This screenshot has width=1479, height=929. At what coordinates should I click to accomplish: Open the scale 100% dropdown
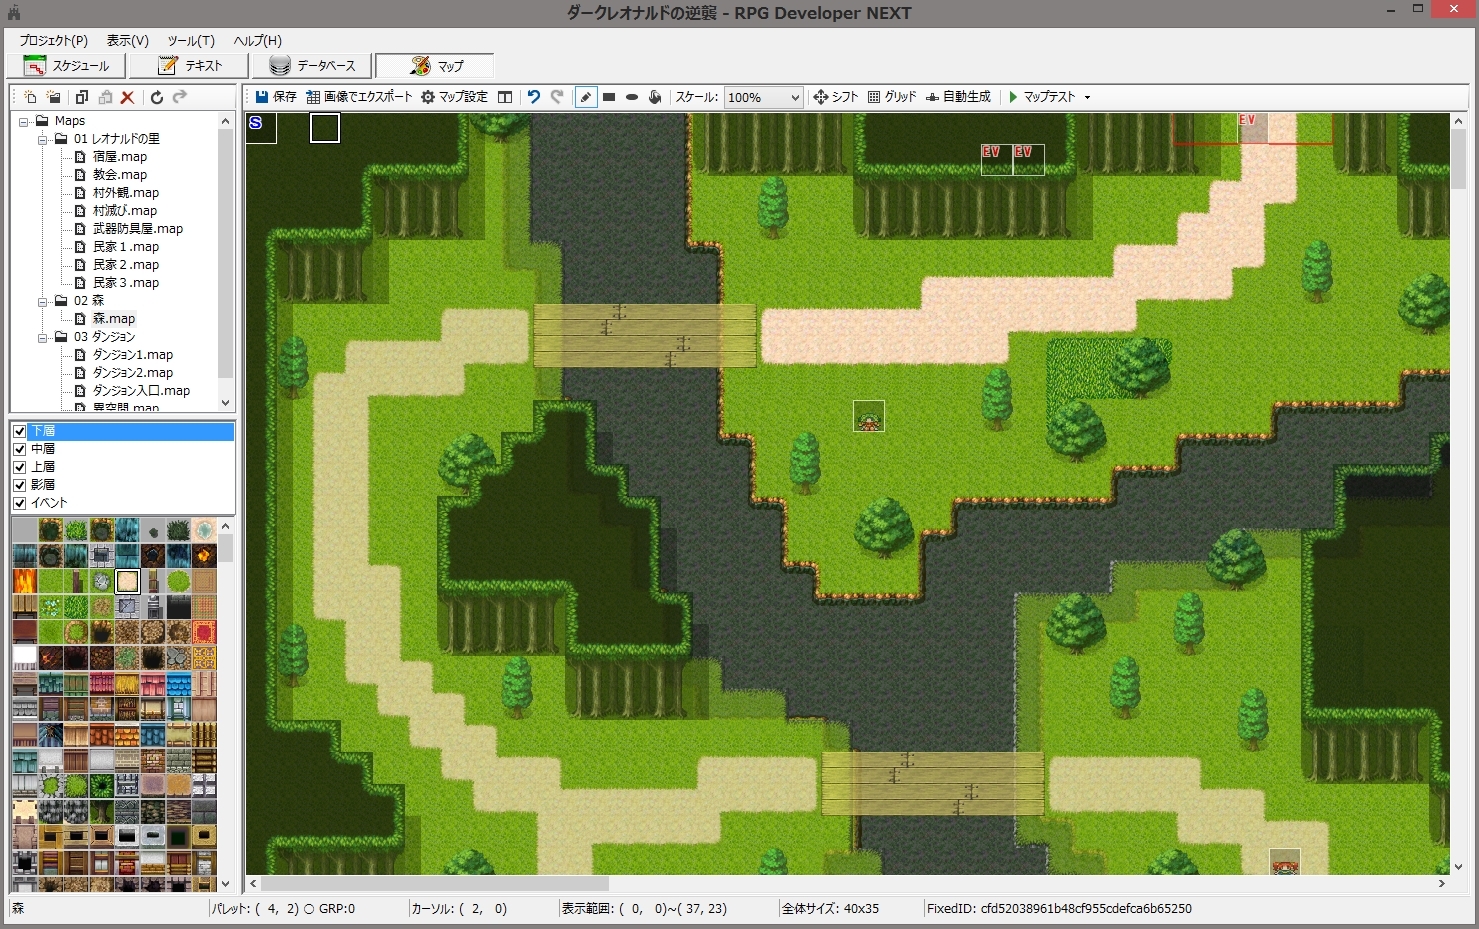click(x=793, y=97)
